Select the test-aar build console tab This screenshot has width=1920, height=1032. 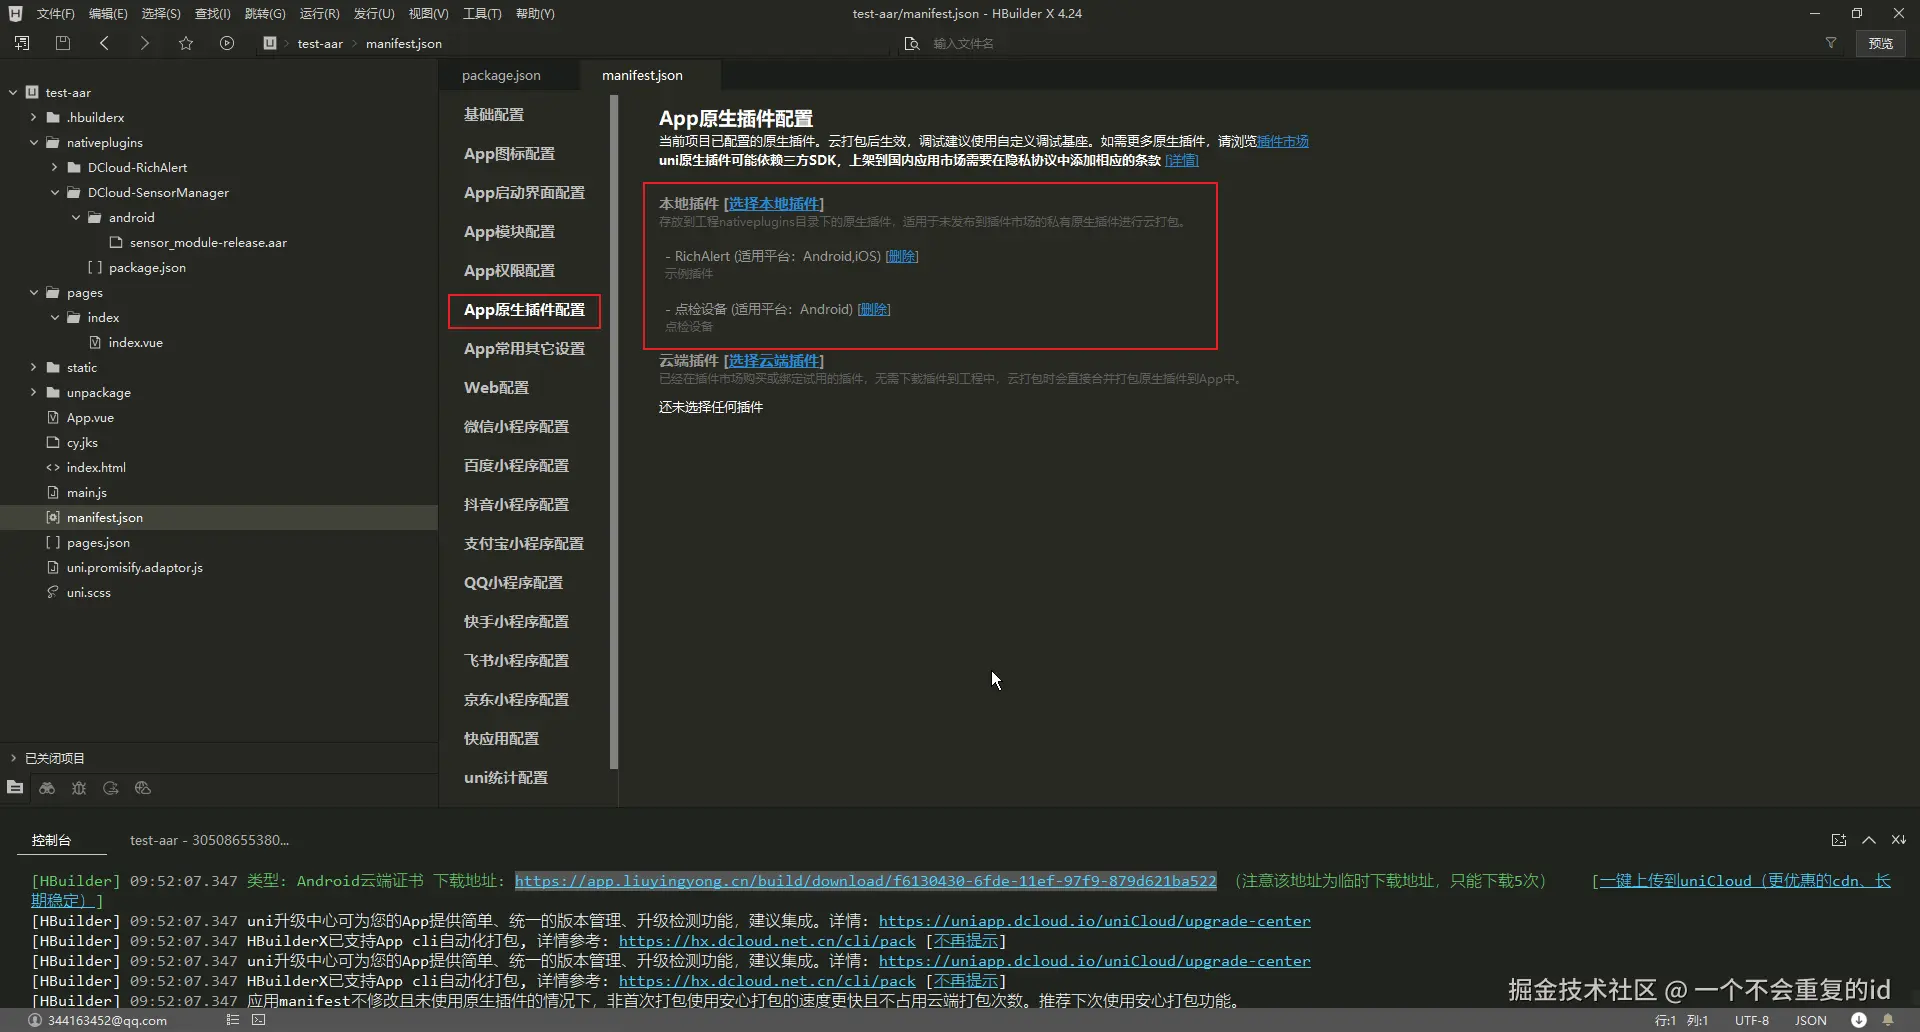pos(209,840)
